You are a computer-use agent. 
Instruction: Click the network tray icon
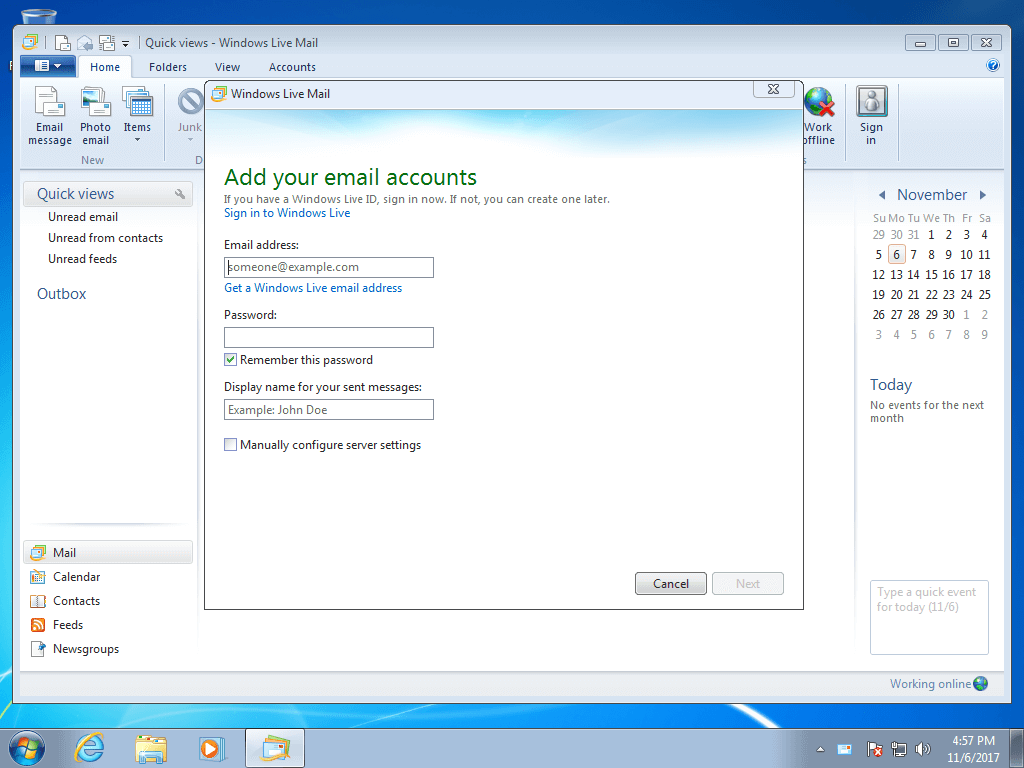pos(899,749)
